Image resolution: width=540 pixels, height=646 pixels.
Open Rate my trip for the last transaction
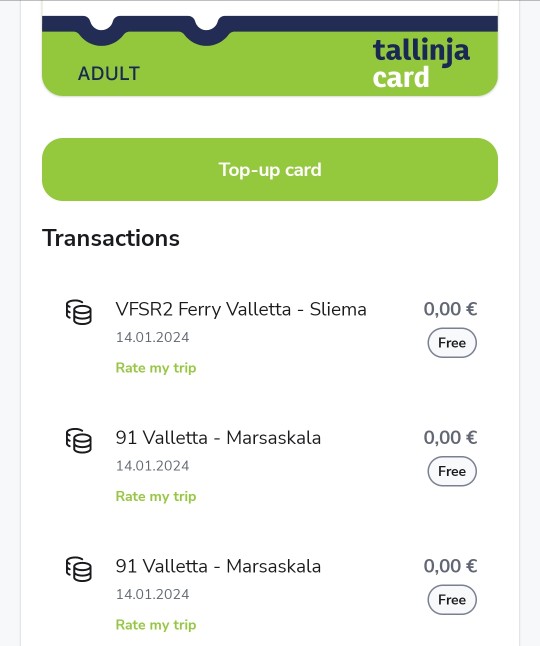(156, 625)
